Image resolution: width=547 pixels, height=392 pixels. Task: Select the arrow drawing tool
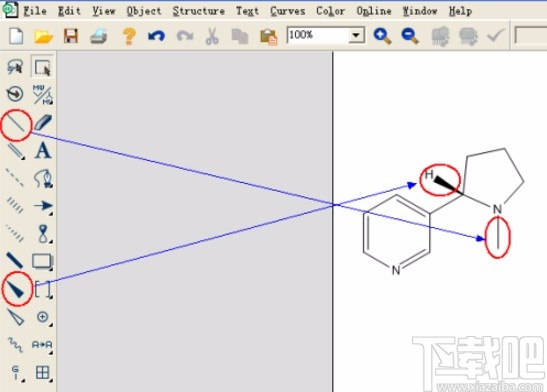43,206
